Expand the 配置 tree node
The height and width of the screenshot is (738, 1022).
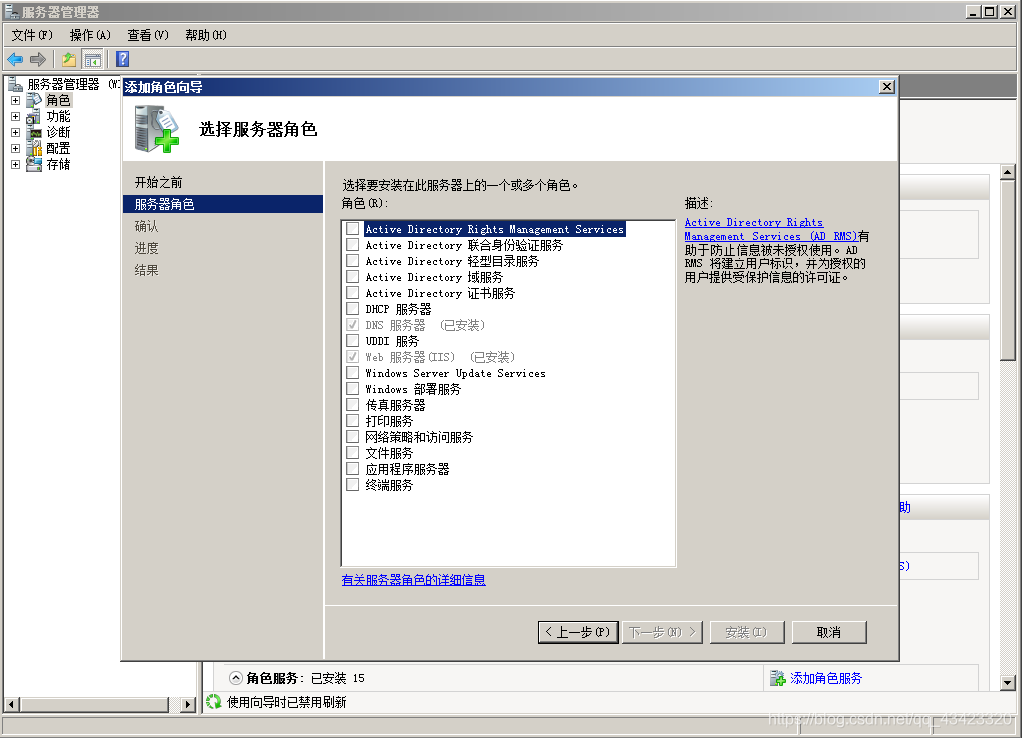15,149
